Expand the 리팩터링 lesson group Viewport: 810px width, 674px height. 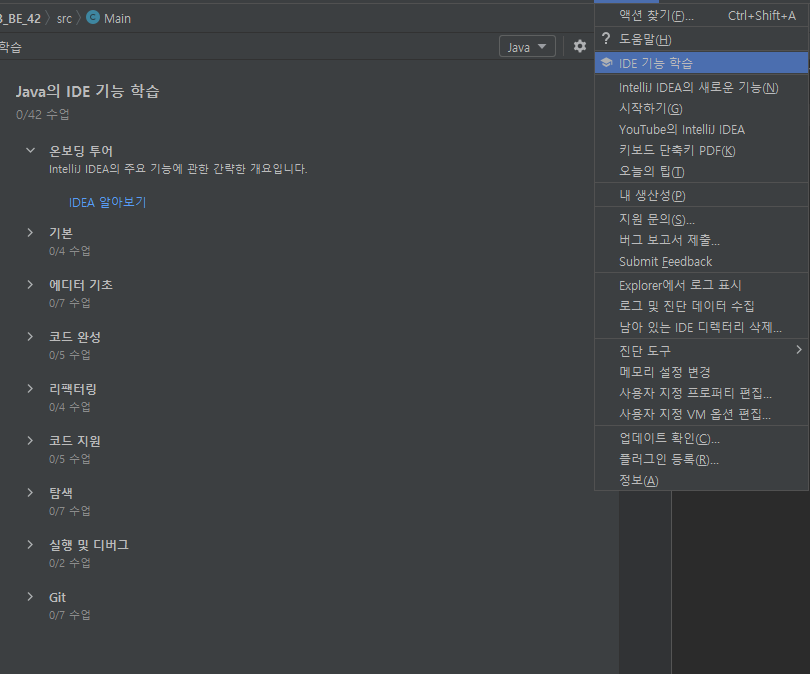coord(30,388)
